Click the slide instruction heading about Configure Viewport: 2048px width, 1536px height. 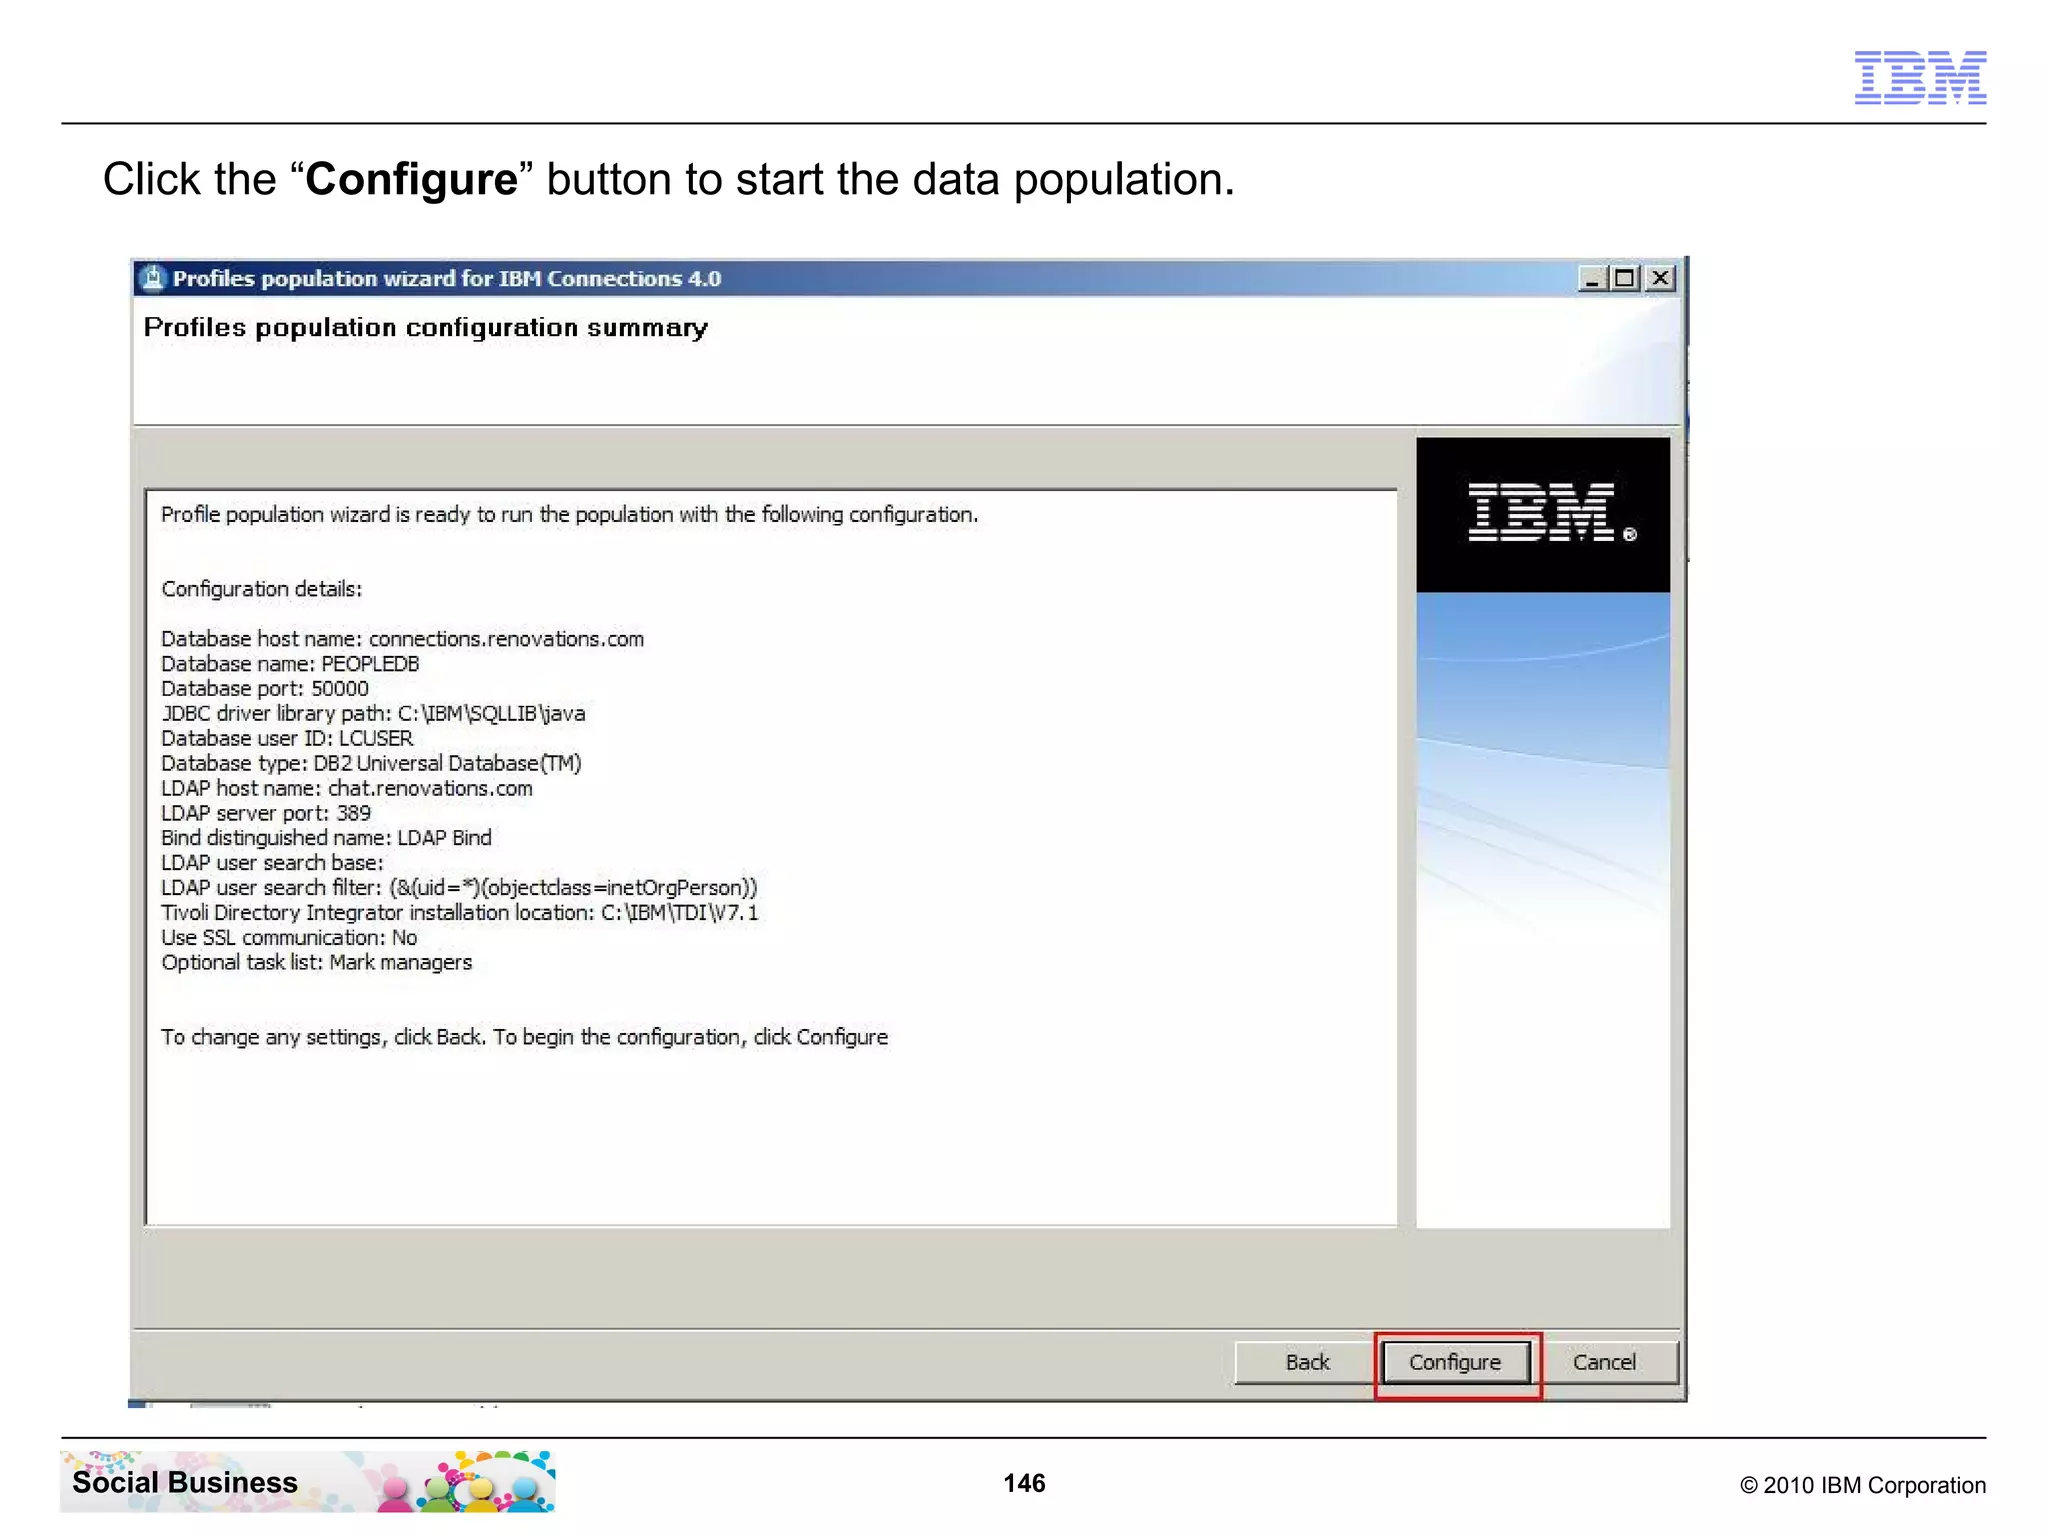pyautogui.click(x=669, y=180)
